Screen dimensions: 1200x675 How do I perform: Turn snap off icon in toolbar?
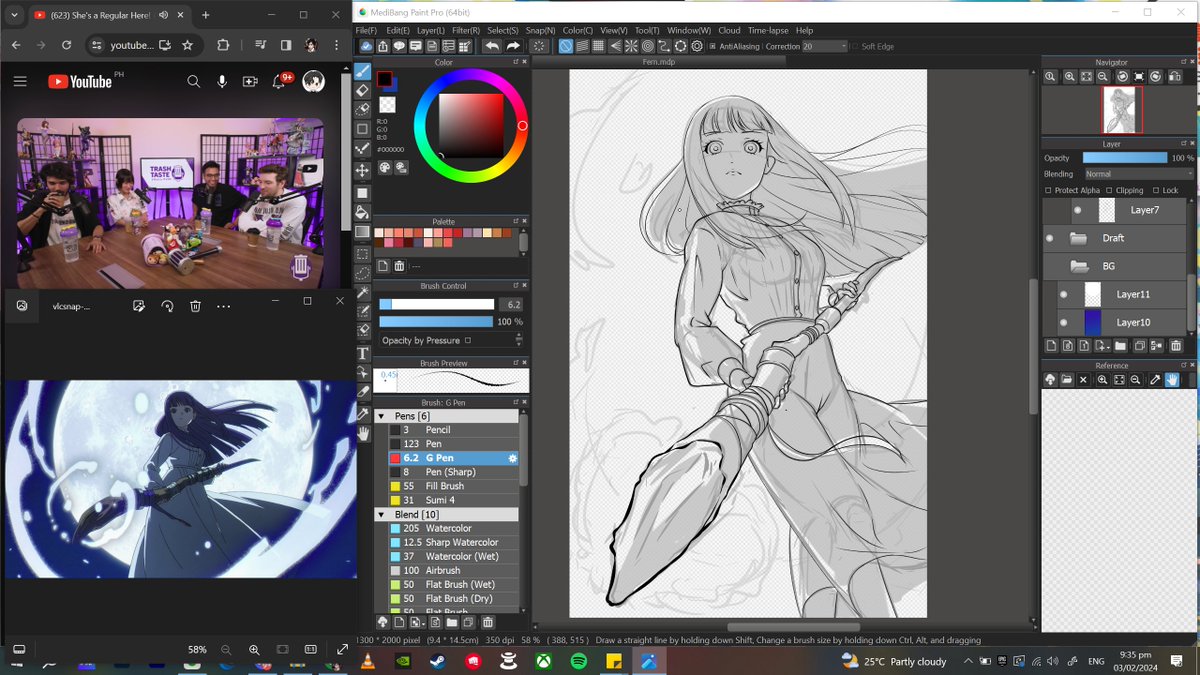tap(566, 46)
